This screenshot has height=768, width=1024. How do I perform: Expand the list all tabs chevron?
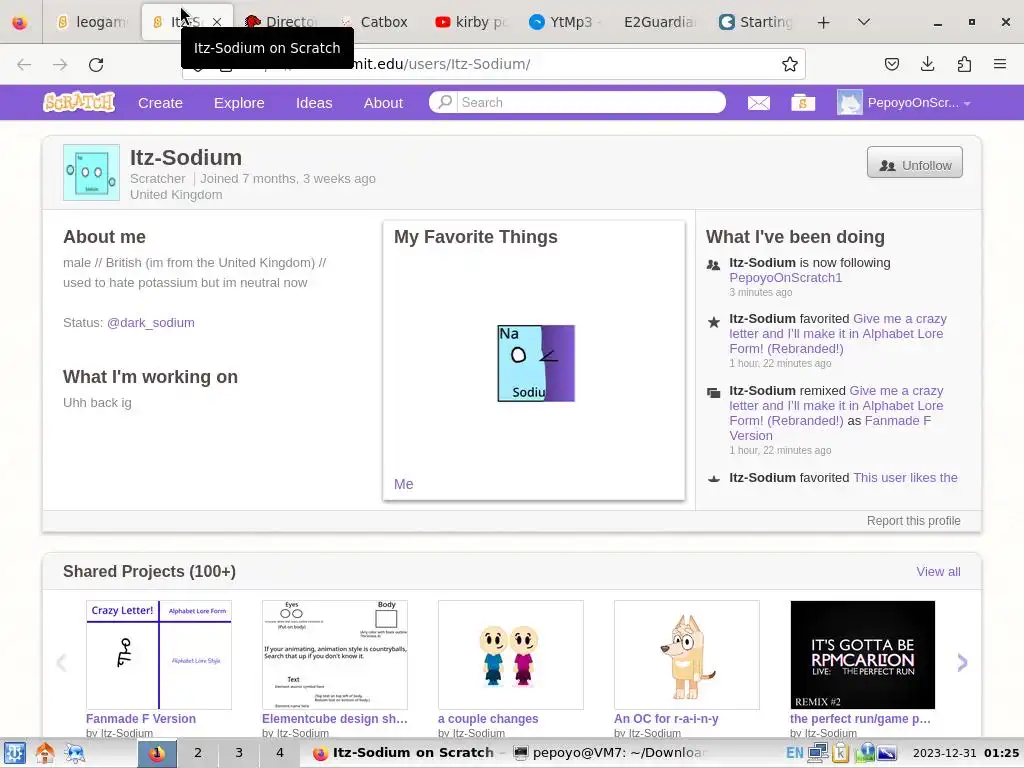(863, 22)
